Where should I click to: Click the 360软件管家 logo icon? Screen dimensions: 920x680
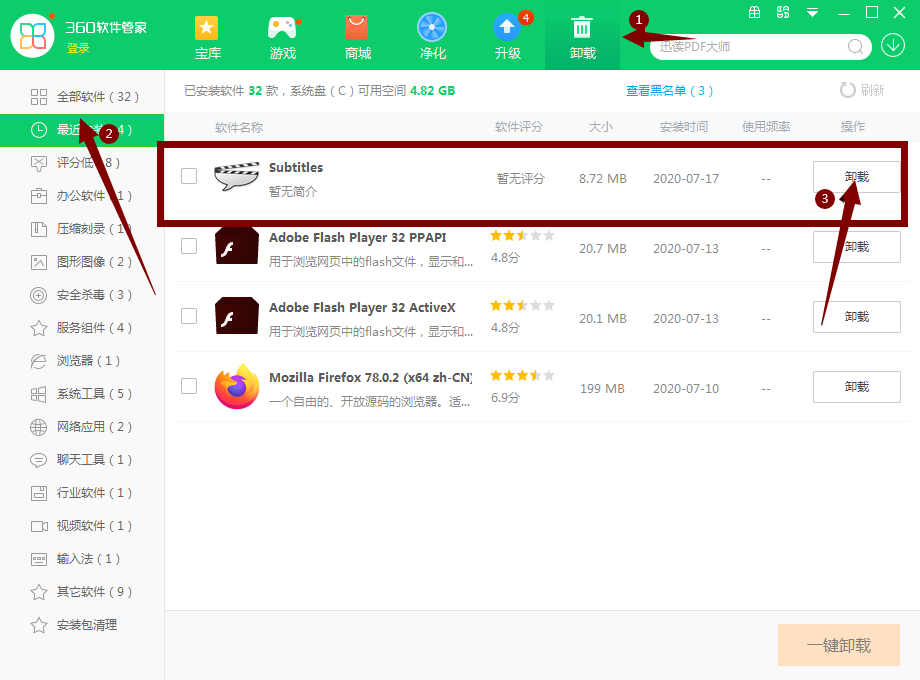pos(33,35)
